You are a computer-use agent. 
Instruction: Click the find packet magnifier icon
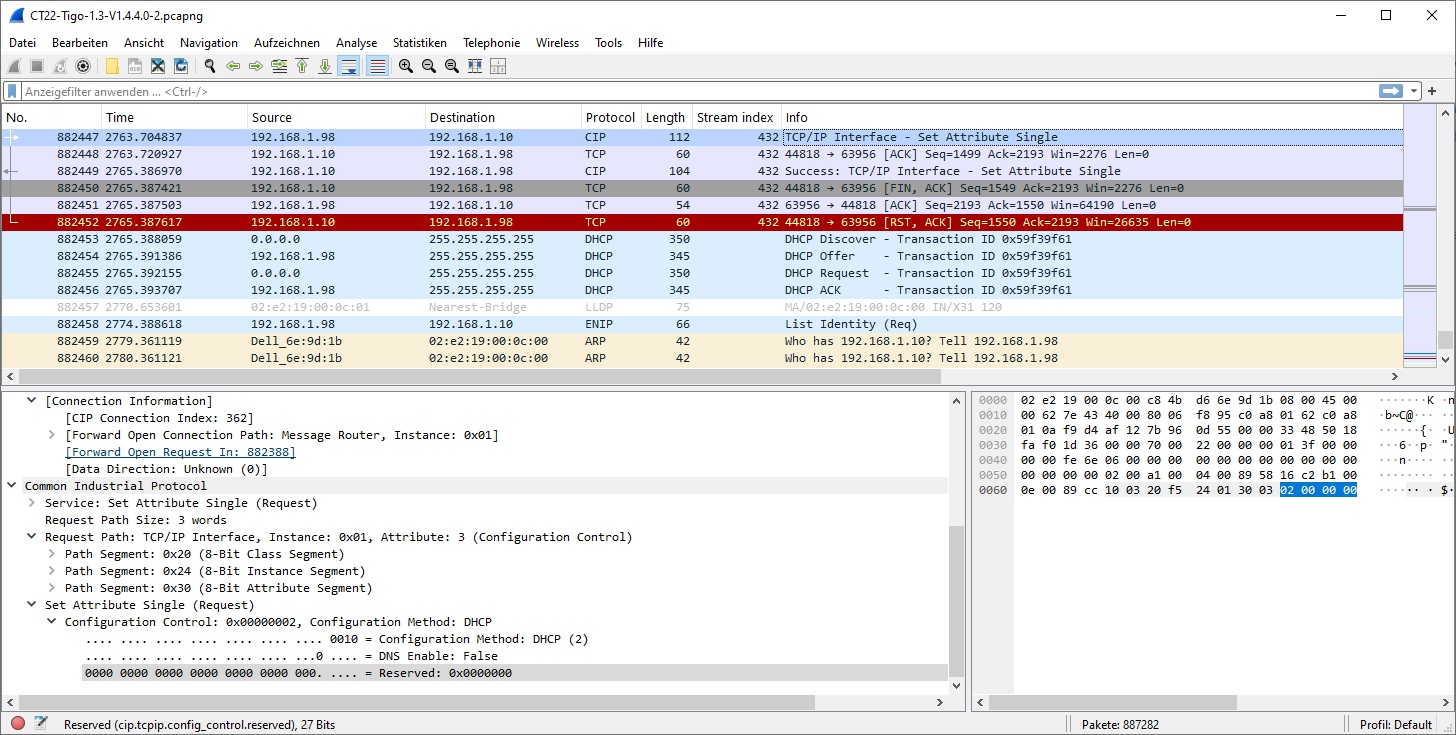tap(210, 66)
